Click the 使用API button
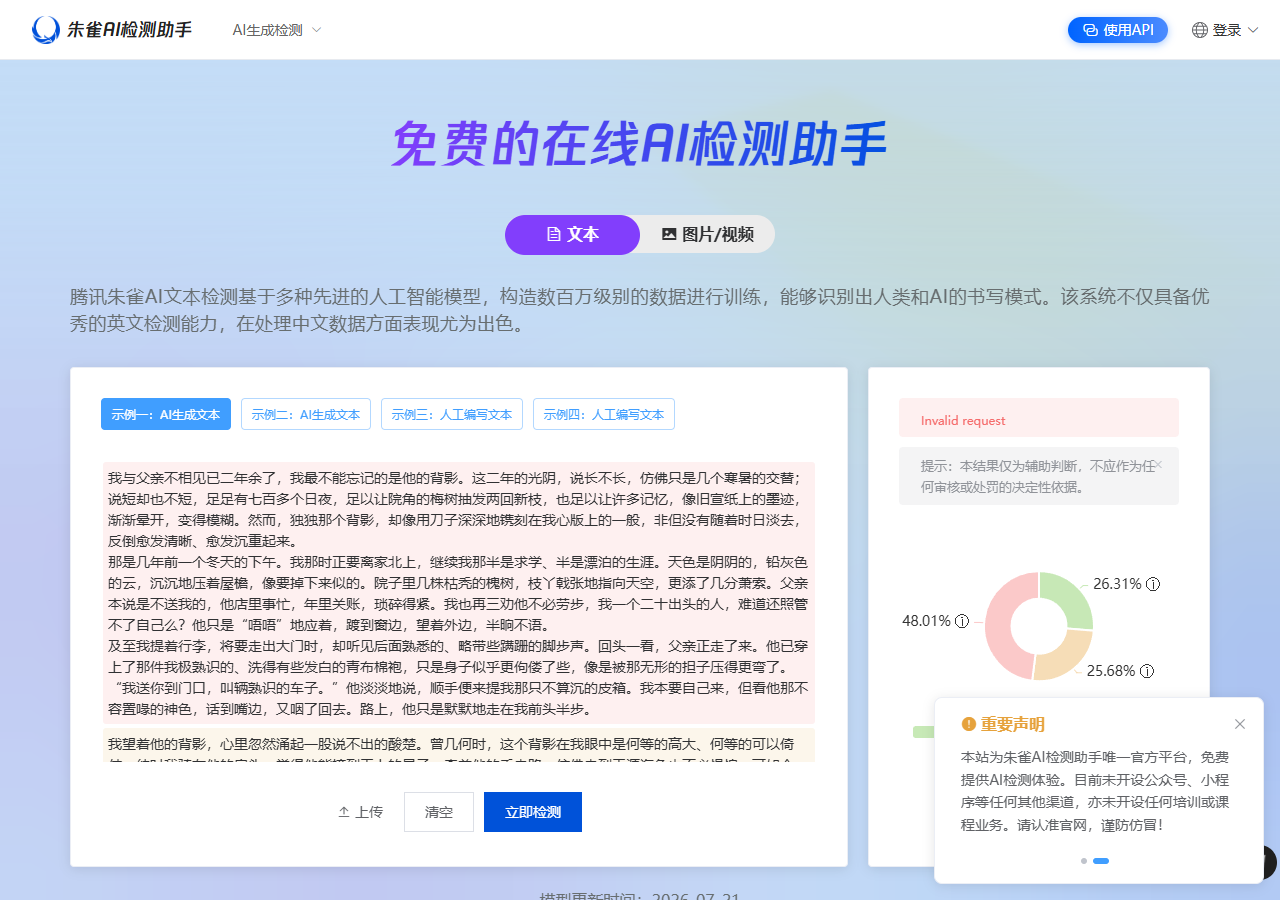 pyautogui.click(x=1118, y=30)
